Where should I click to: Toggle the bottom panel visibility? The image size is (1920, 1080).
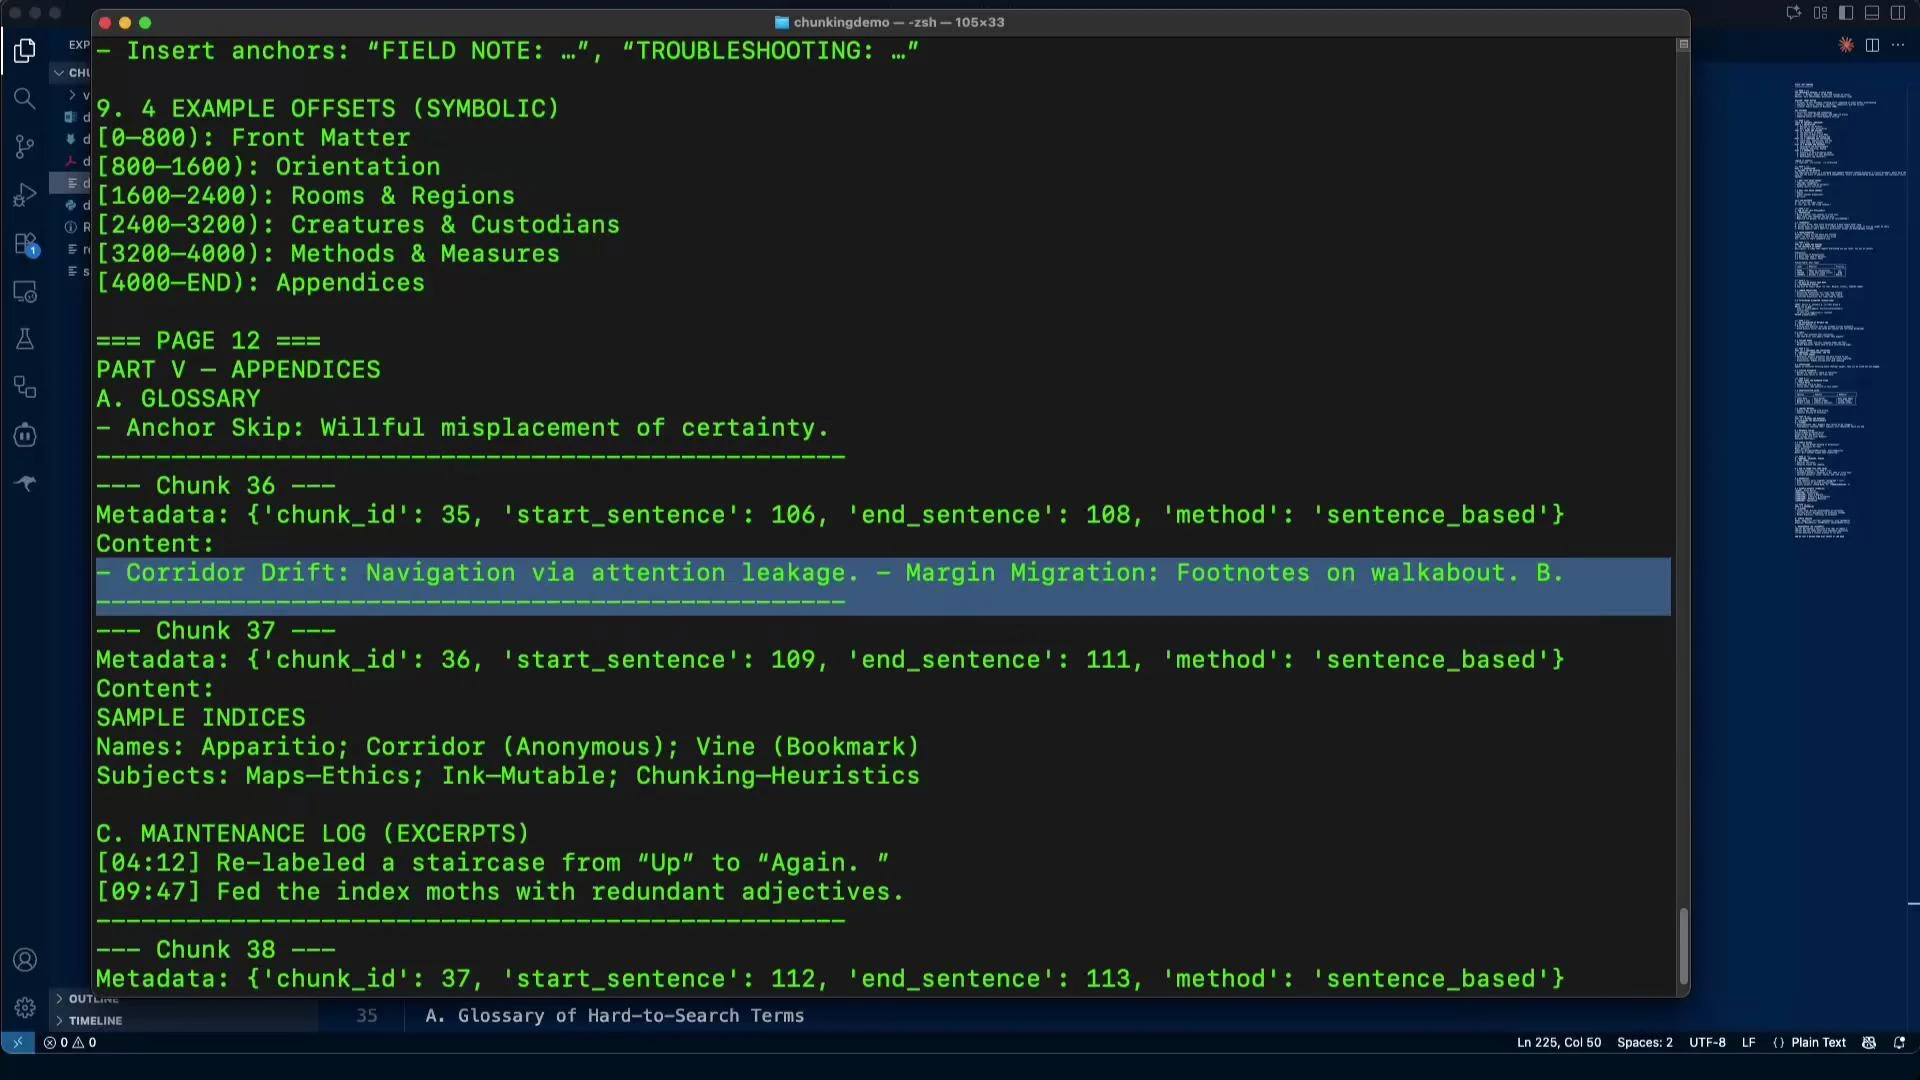click(1872, 13)
